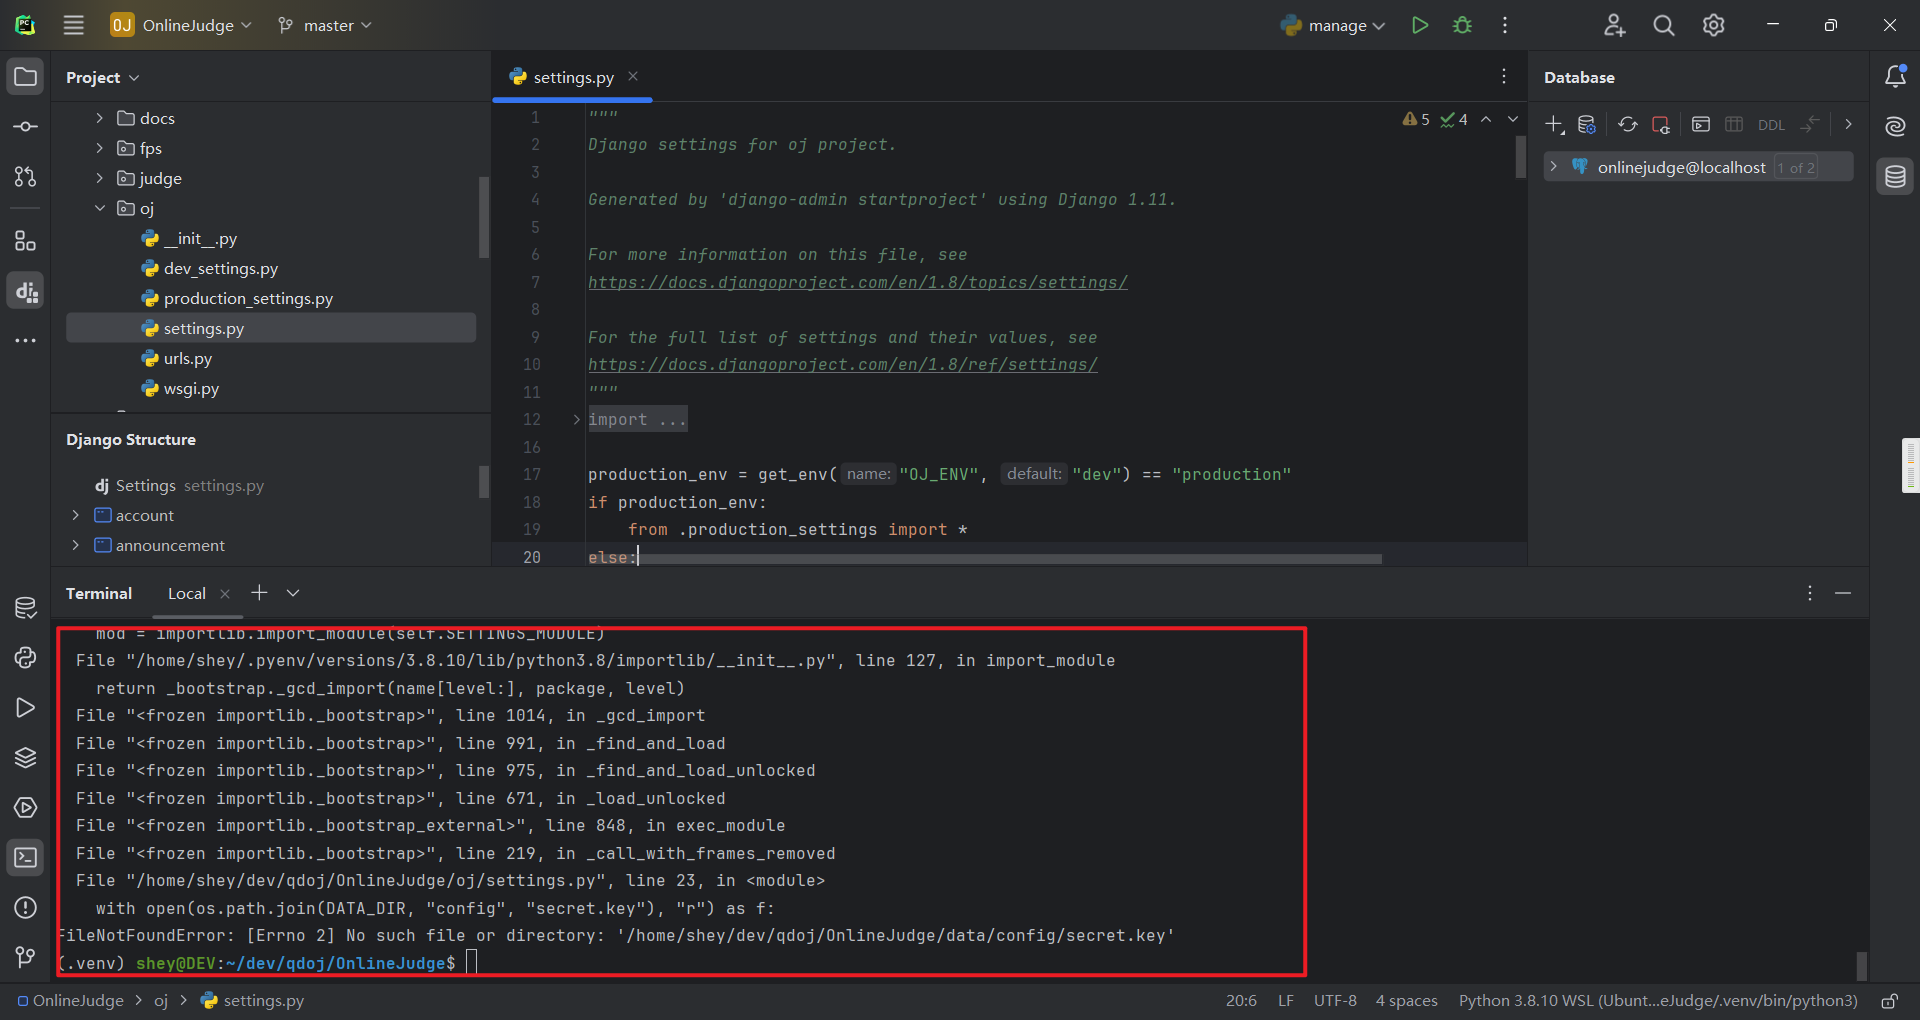Go to next highlighted problem arrow

[1513, 119]
